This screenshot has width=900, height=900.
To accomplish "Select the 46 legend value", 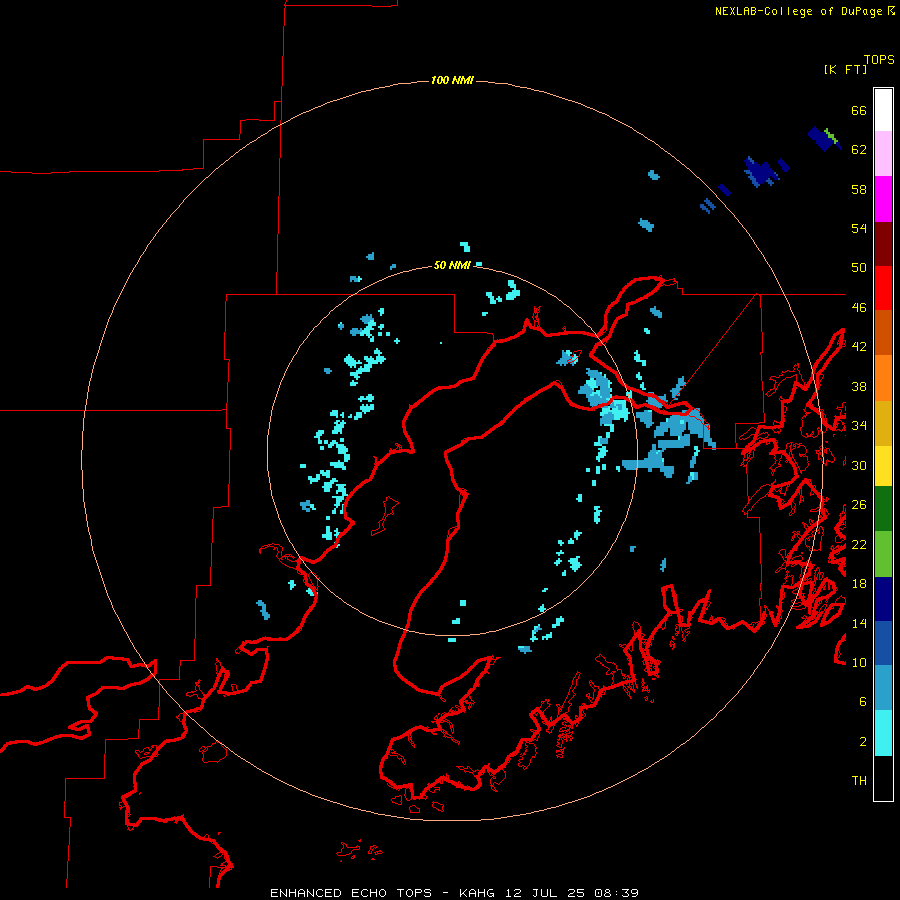I will (x=859, y=308).
